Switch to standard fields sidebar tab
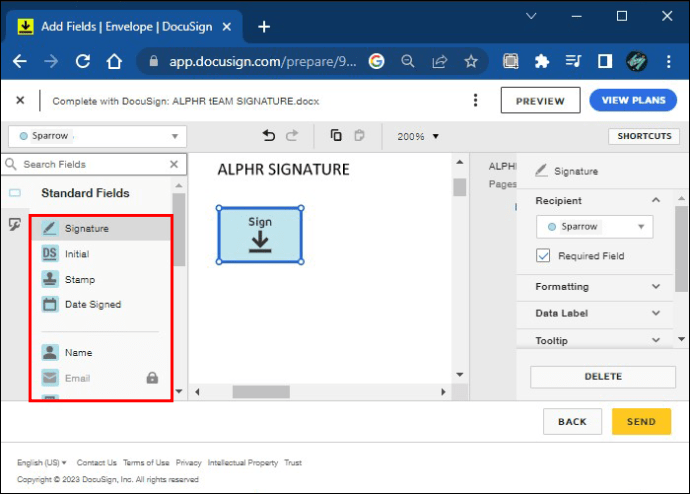This screenshot has width=690, height=494. coord(15,193)
